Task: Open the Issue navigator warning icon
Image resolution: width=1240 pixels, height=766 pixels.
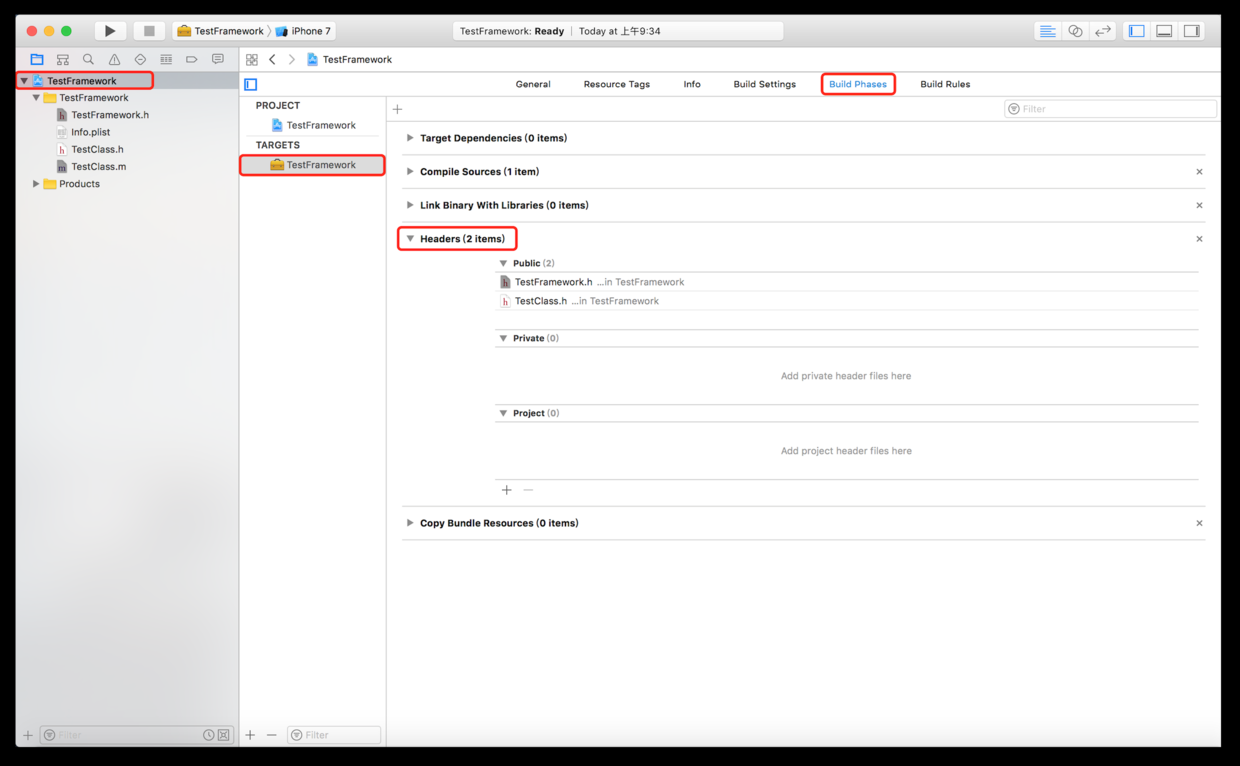Action: [x=114, y=60]
